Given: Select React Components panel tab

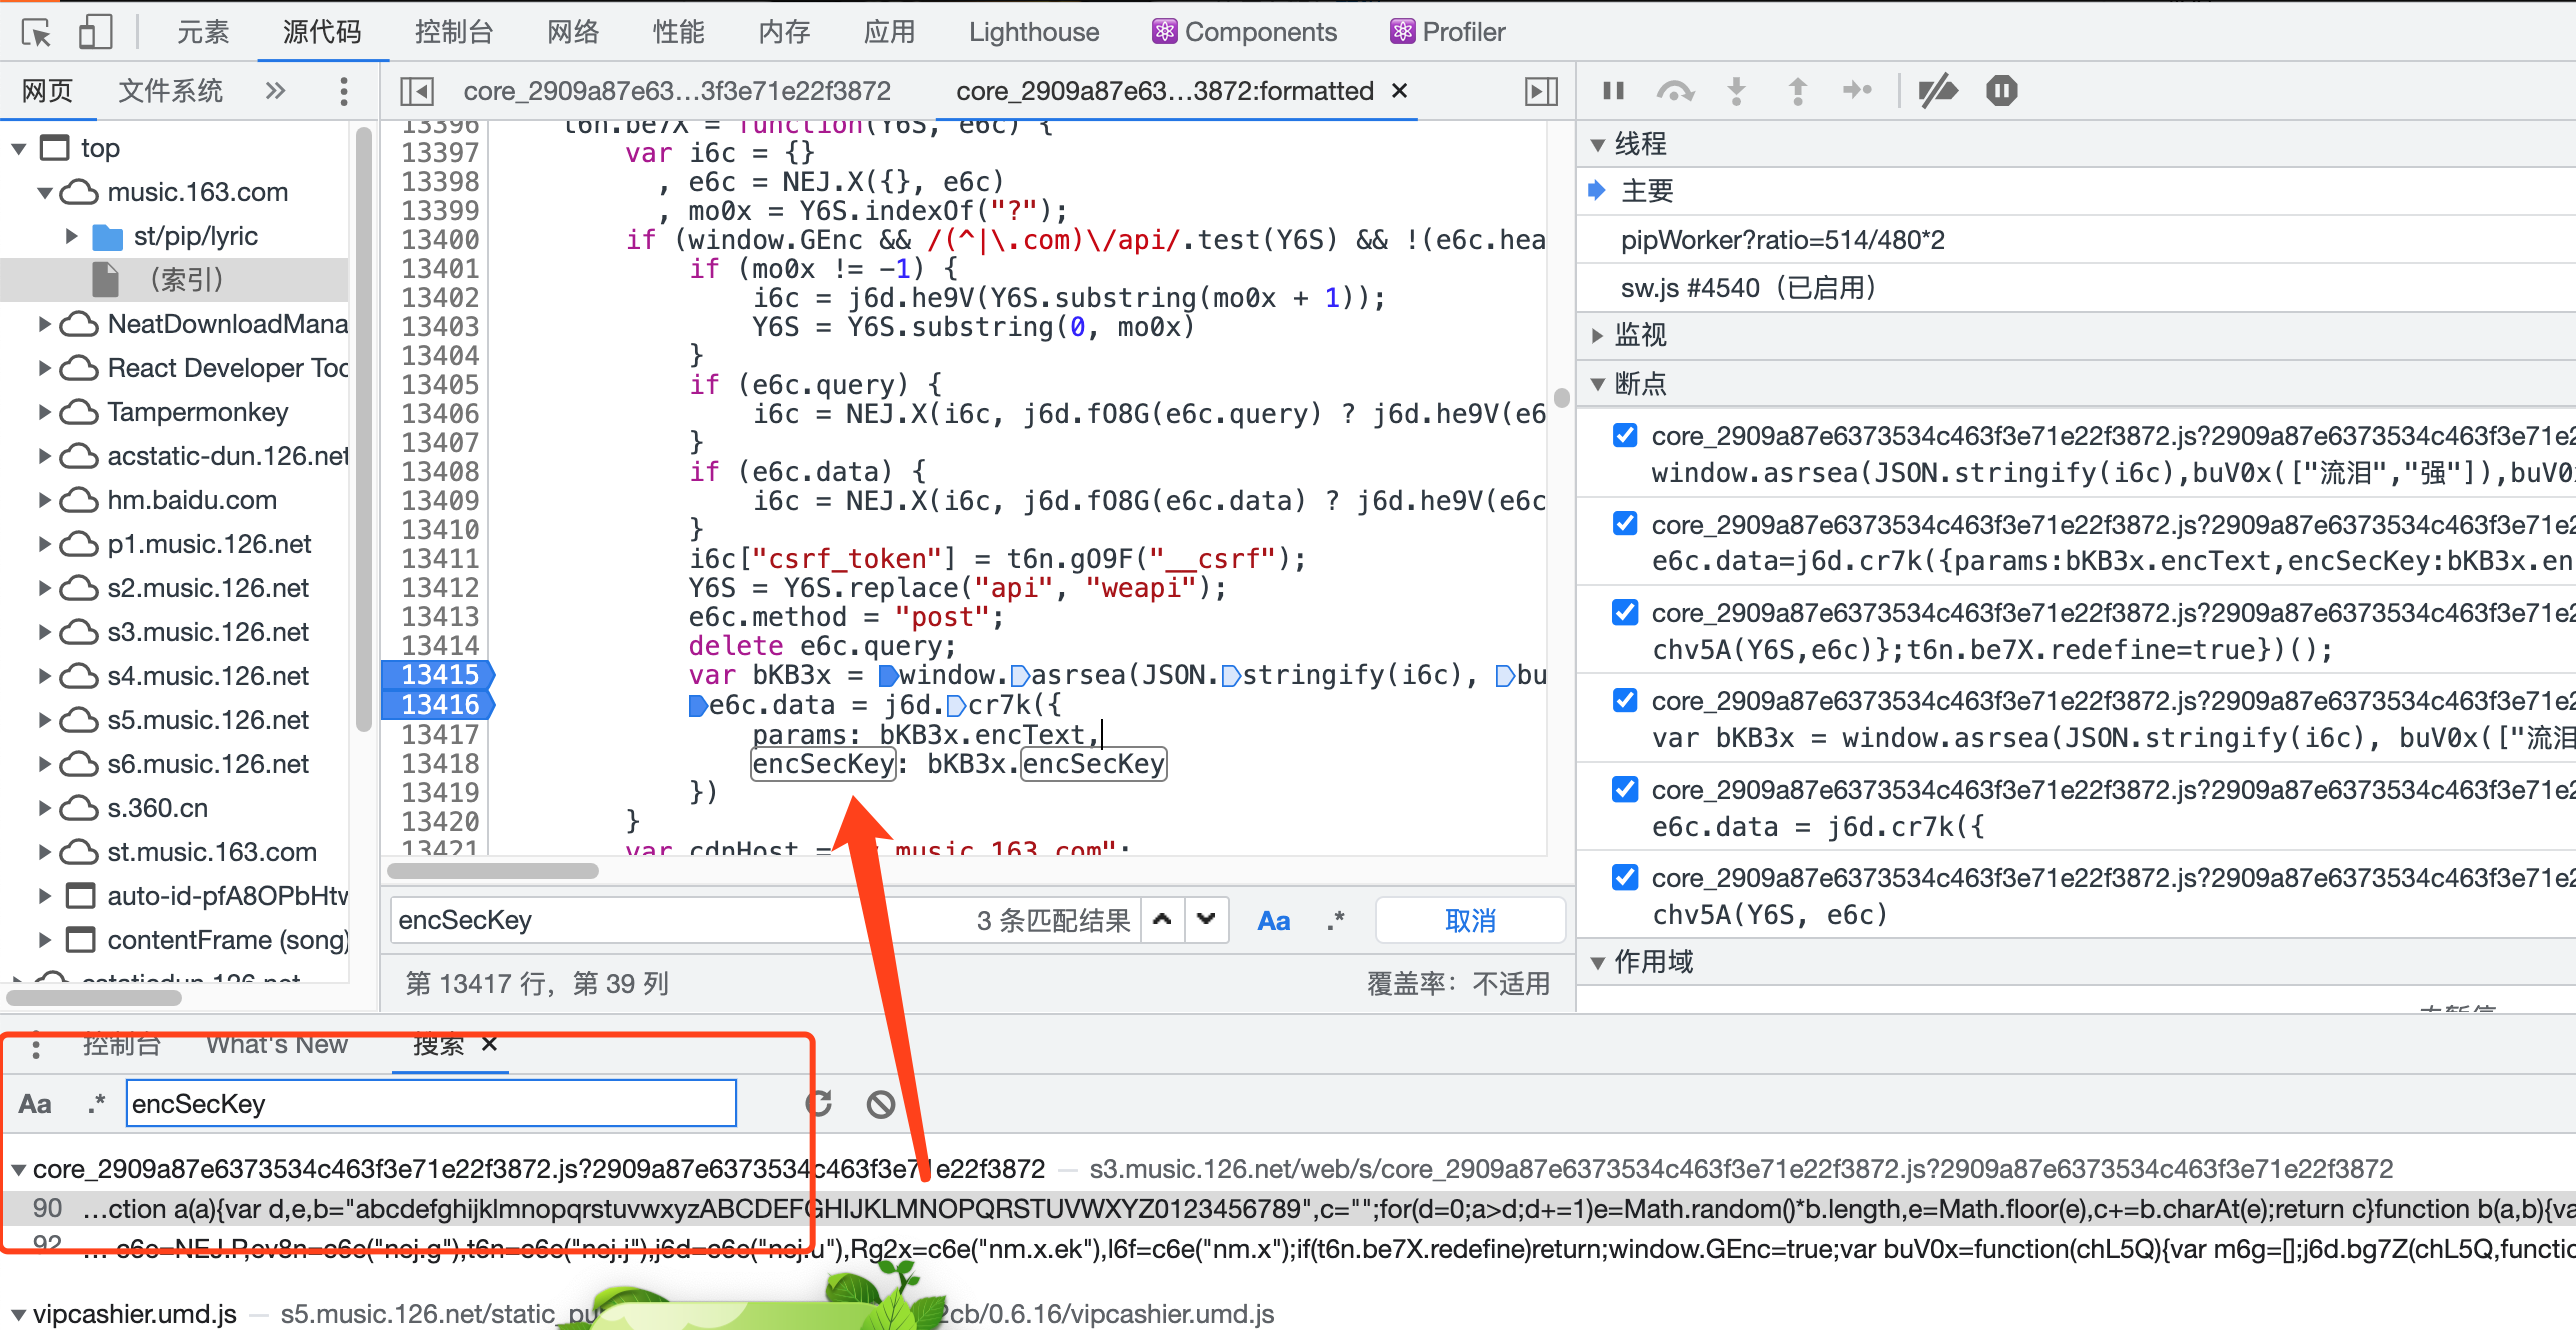Looking at the screenshot, I should coord(1243,32).
